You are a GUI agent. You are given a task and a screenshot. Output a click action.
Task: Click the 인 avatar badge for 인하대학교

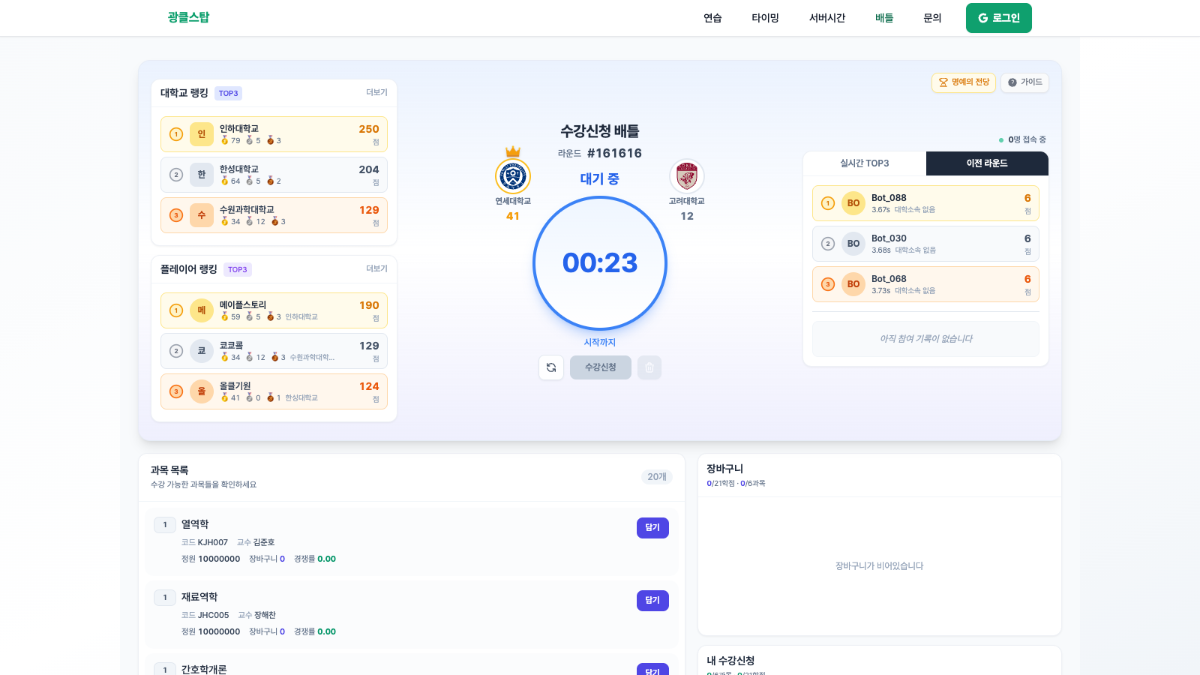coord(202,134)
